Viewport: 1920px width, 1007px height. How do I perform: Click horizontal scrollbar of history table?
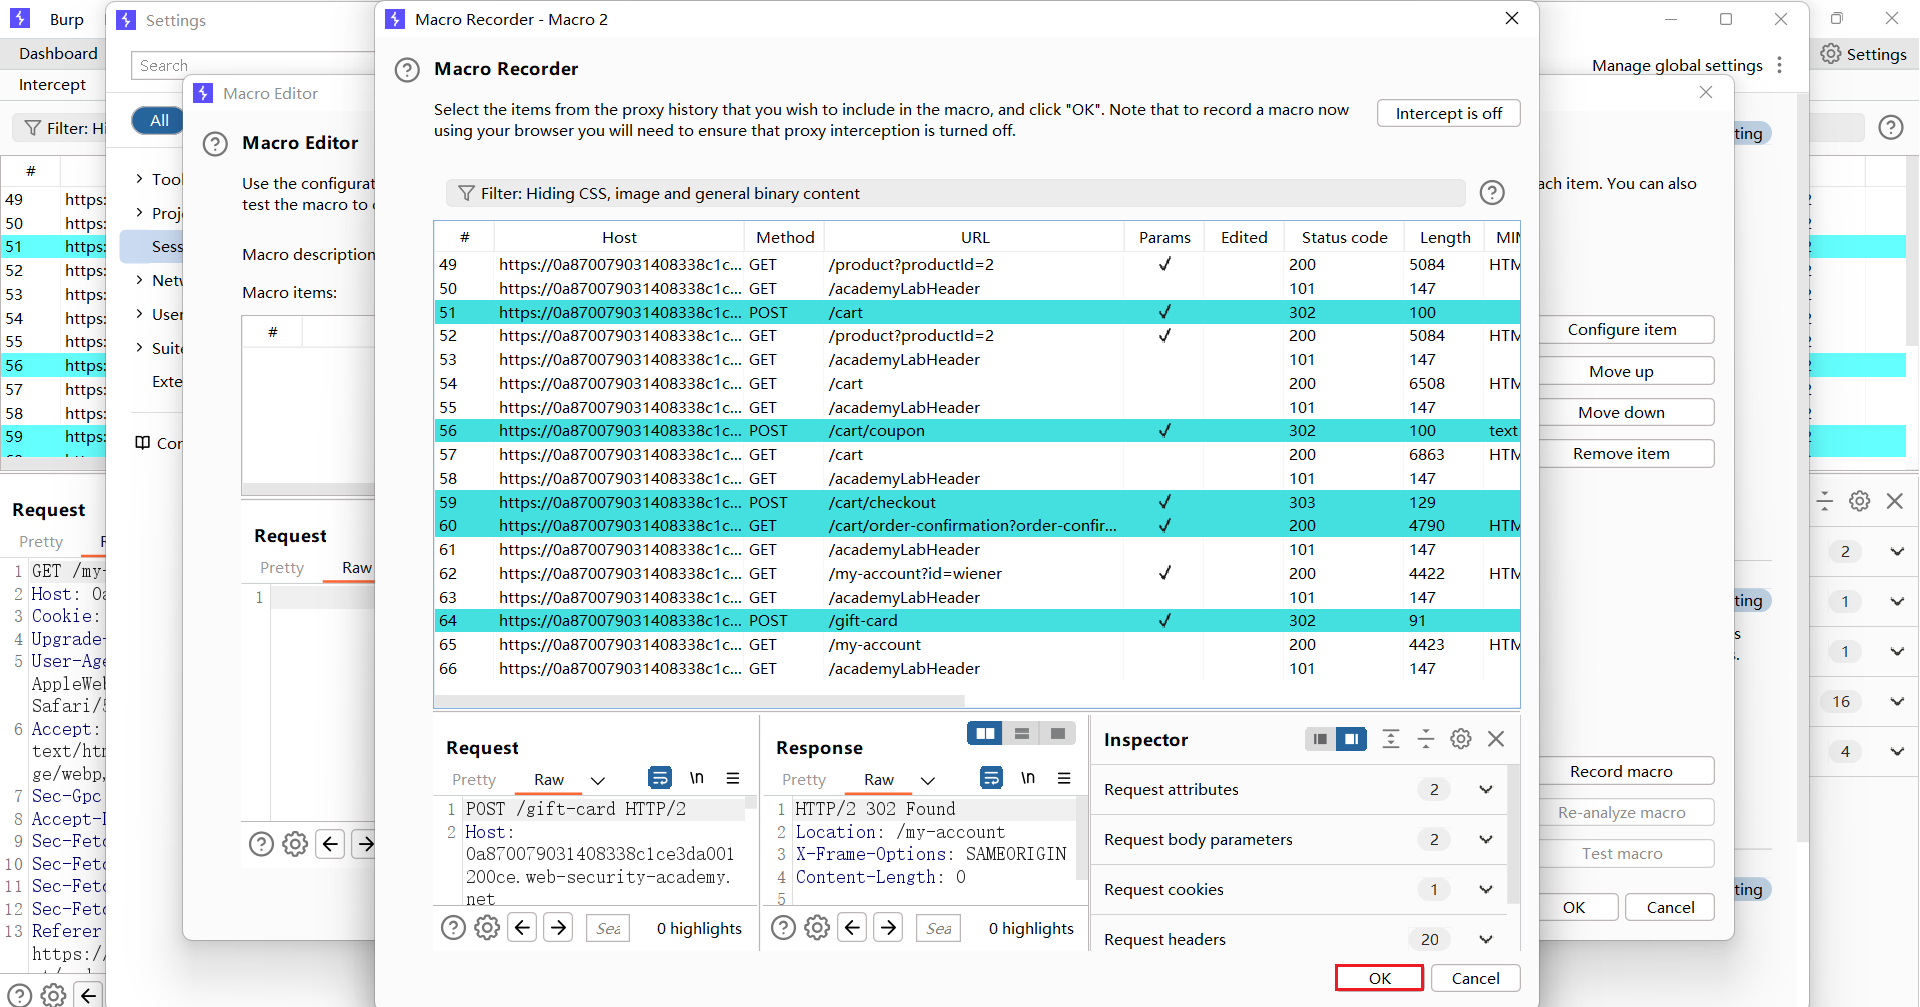click(700, 701)
